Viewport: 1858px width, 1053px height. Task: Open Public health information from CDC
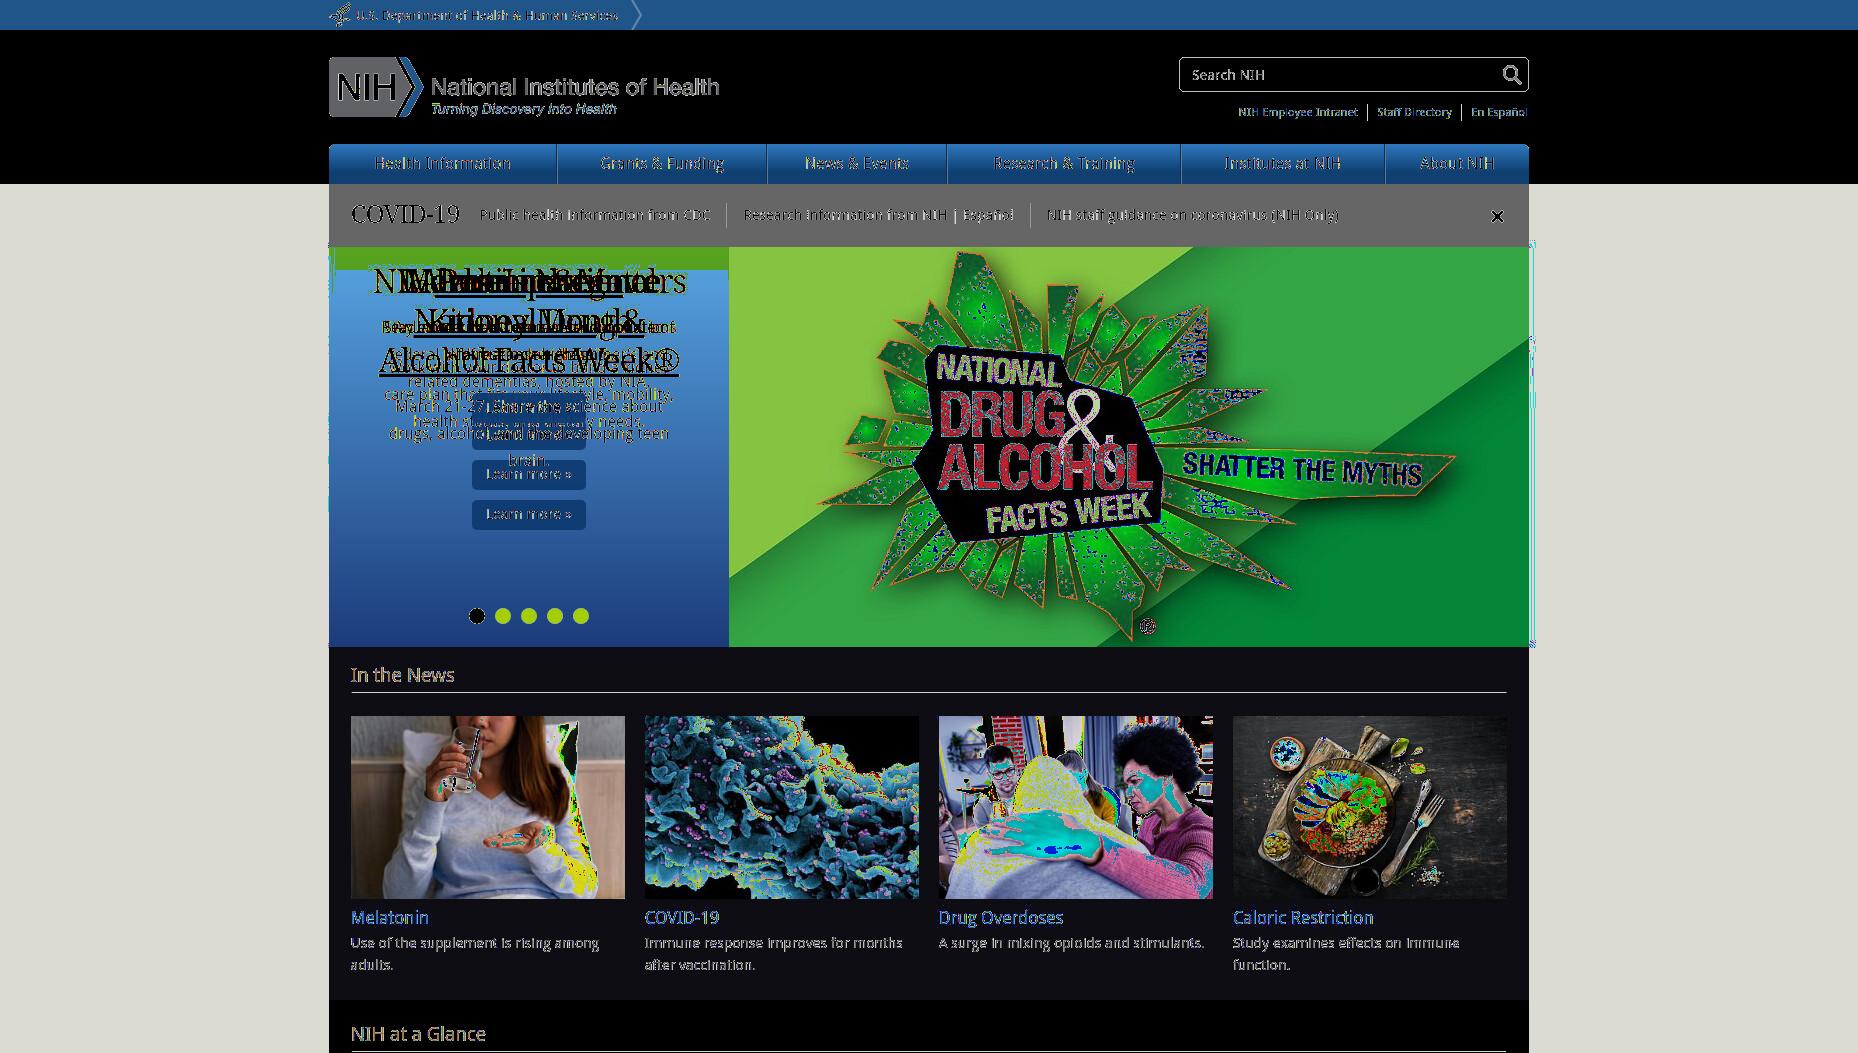tap(595, 215)
